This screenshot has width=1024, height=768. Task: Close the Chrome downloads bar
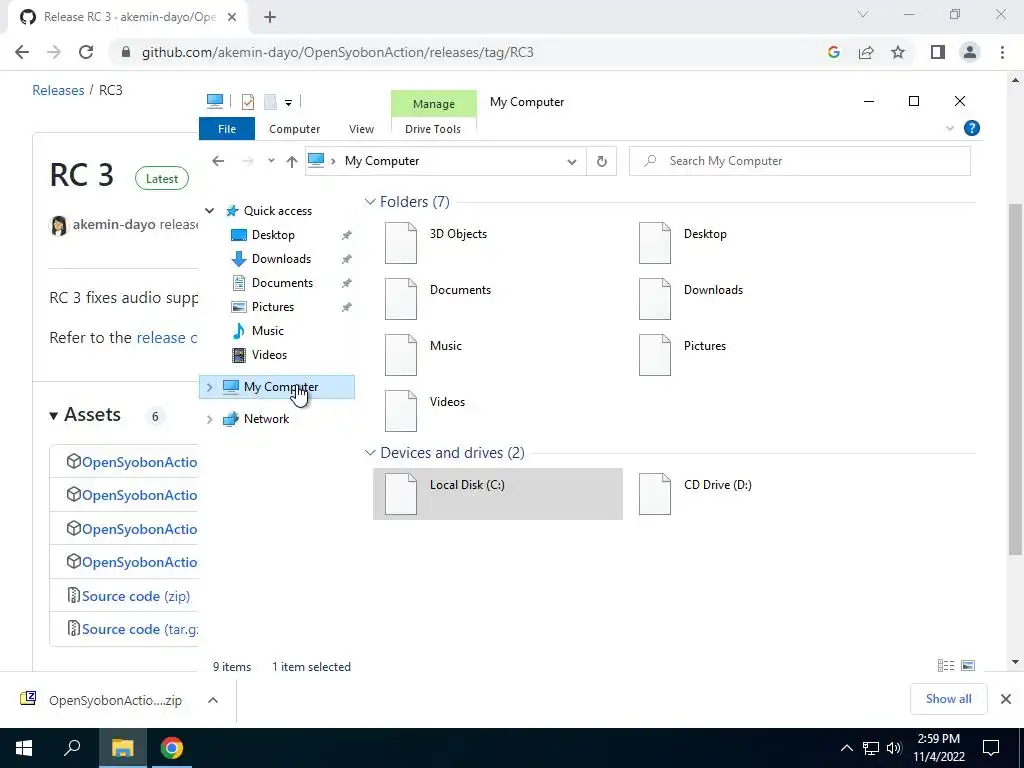pos(1006,699)
